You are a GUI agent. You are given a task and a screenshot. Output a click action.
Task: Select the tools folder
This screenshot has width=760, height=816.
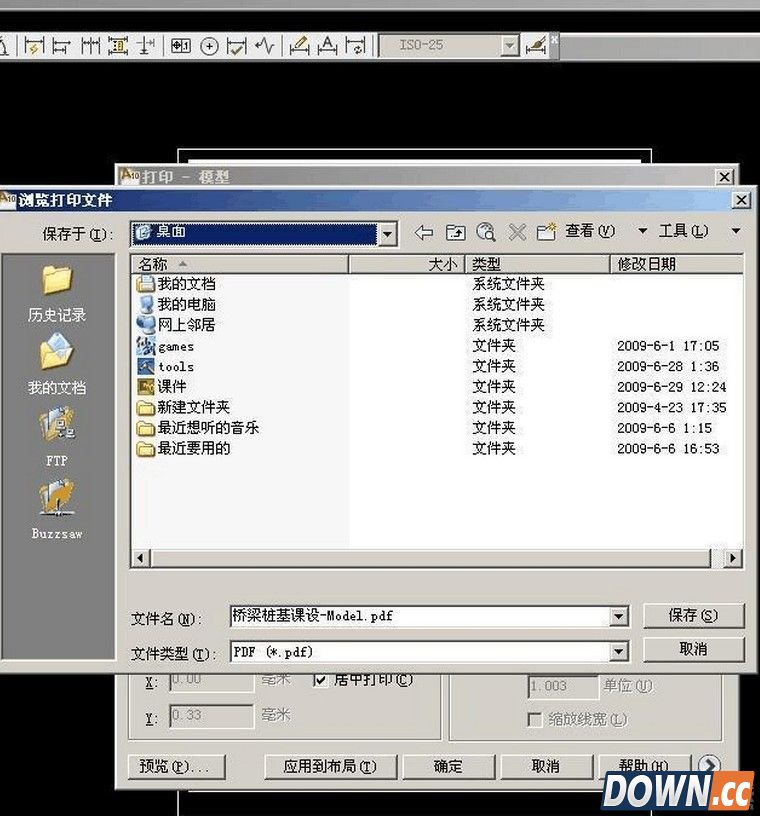pyautogui.click(x=166, y=366)
